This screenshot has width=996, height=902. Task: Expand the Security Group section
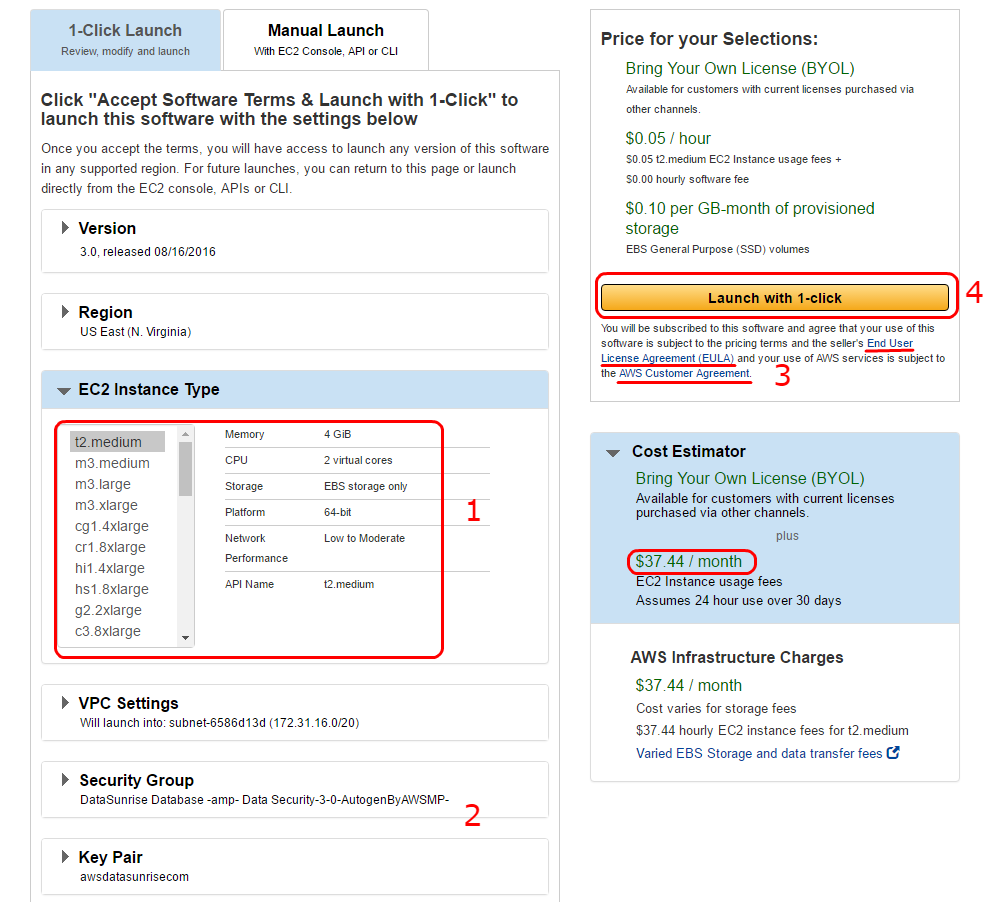pos(65,779)
